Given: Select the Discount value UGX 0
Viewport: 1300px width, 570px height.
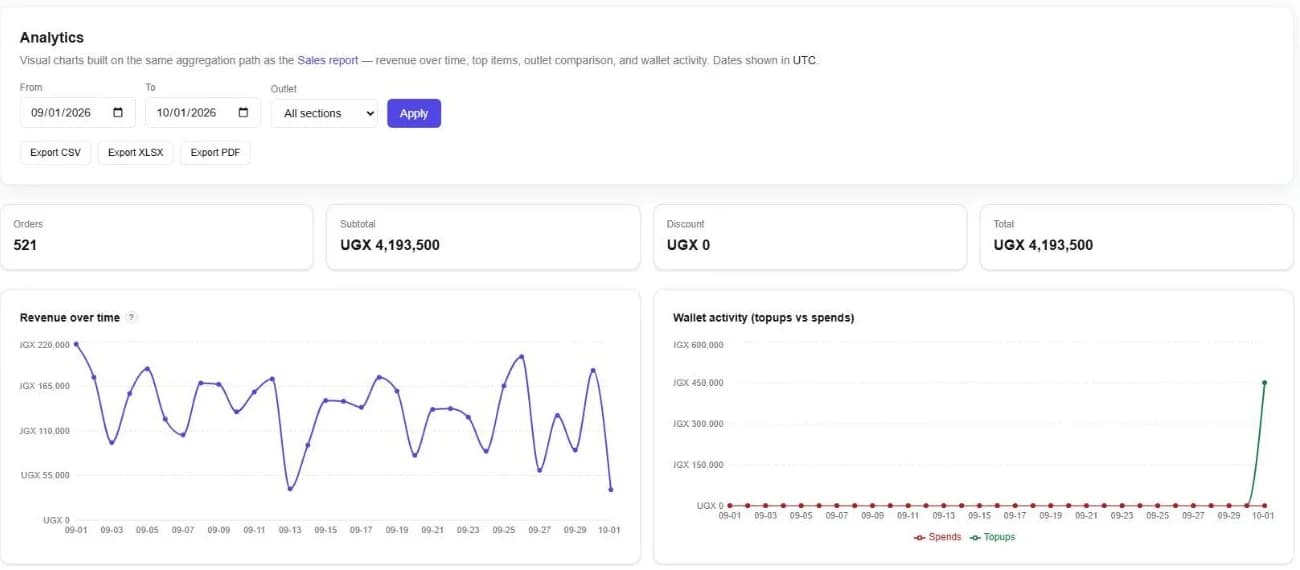Looking at the screenshot, I should coord(688,245).
